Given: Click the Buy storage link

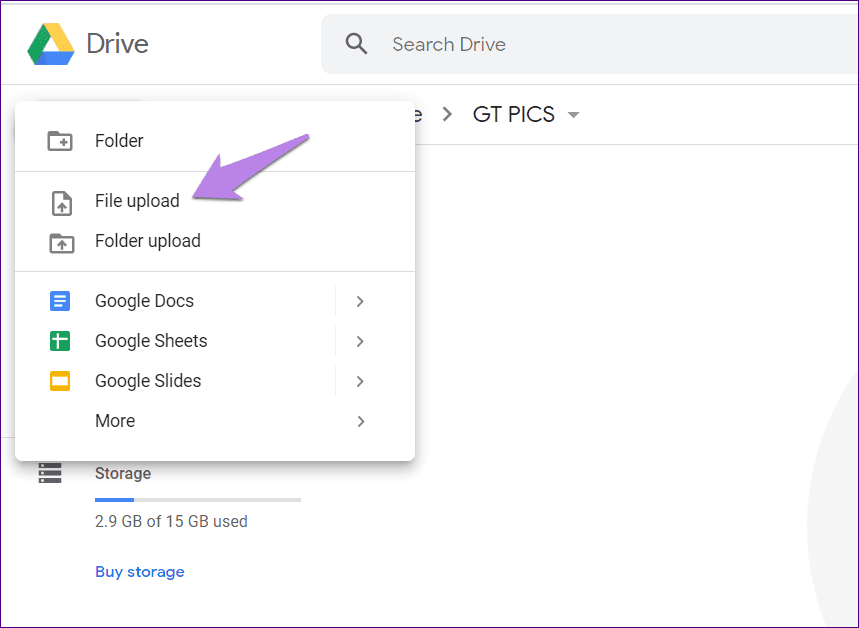Looking at the screenshot, I should coord(140,572).
